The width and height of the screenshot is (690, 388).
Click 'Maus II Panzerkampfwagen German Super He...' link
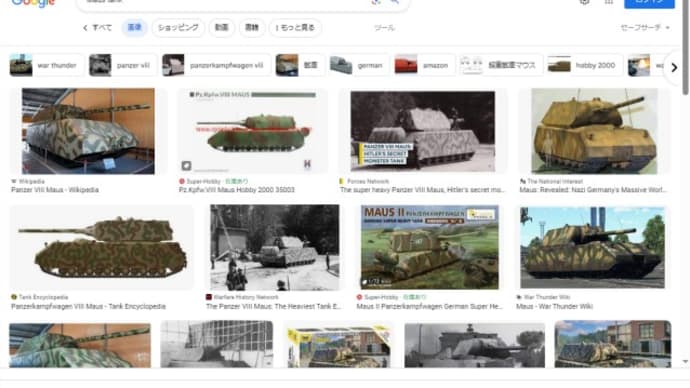coord(429,307)
